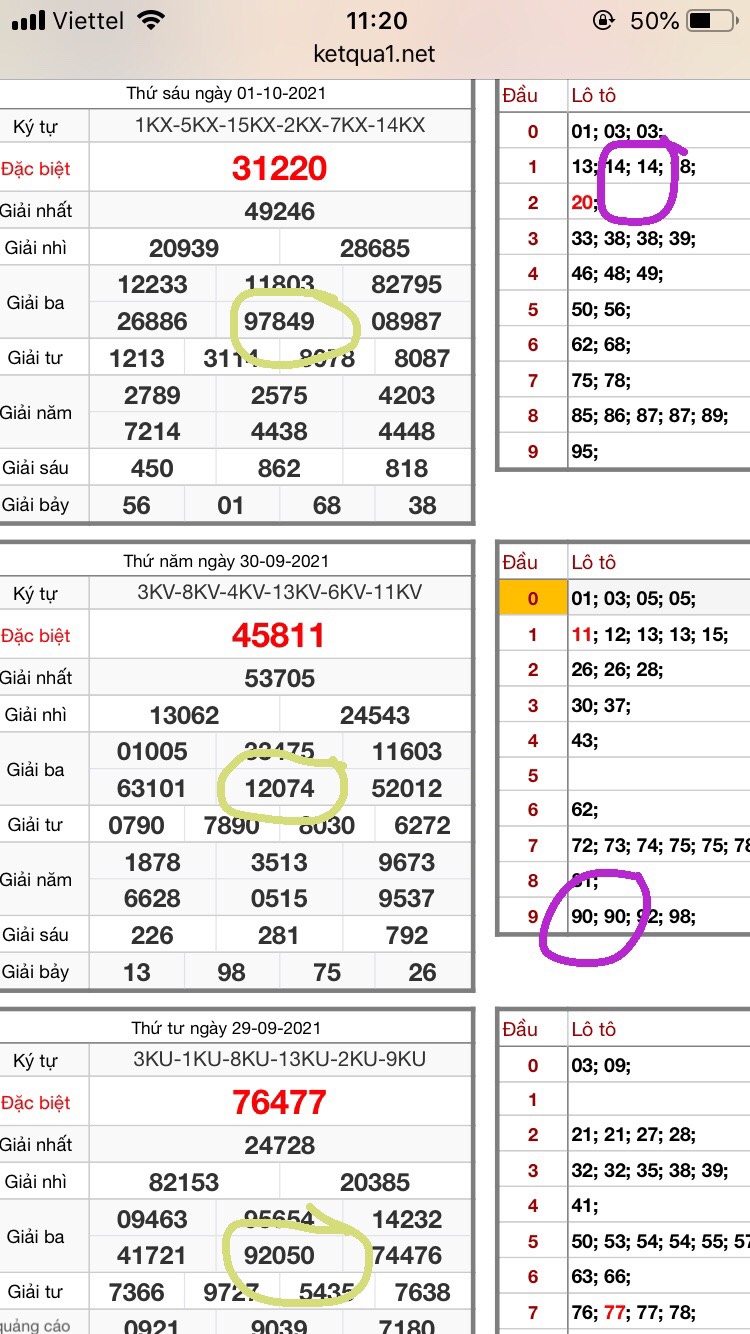750x1334 pixels.
Task: Select Lô tô row 32; 32; 35; 38; 39;
Action: pos(650,1170)
